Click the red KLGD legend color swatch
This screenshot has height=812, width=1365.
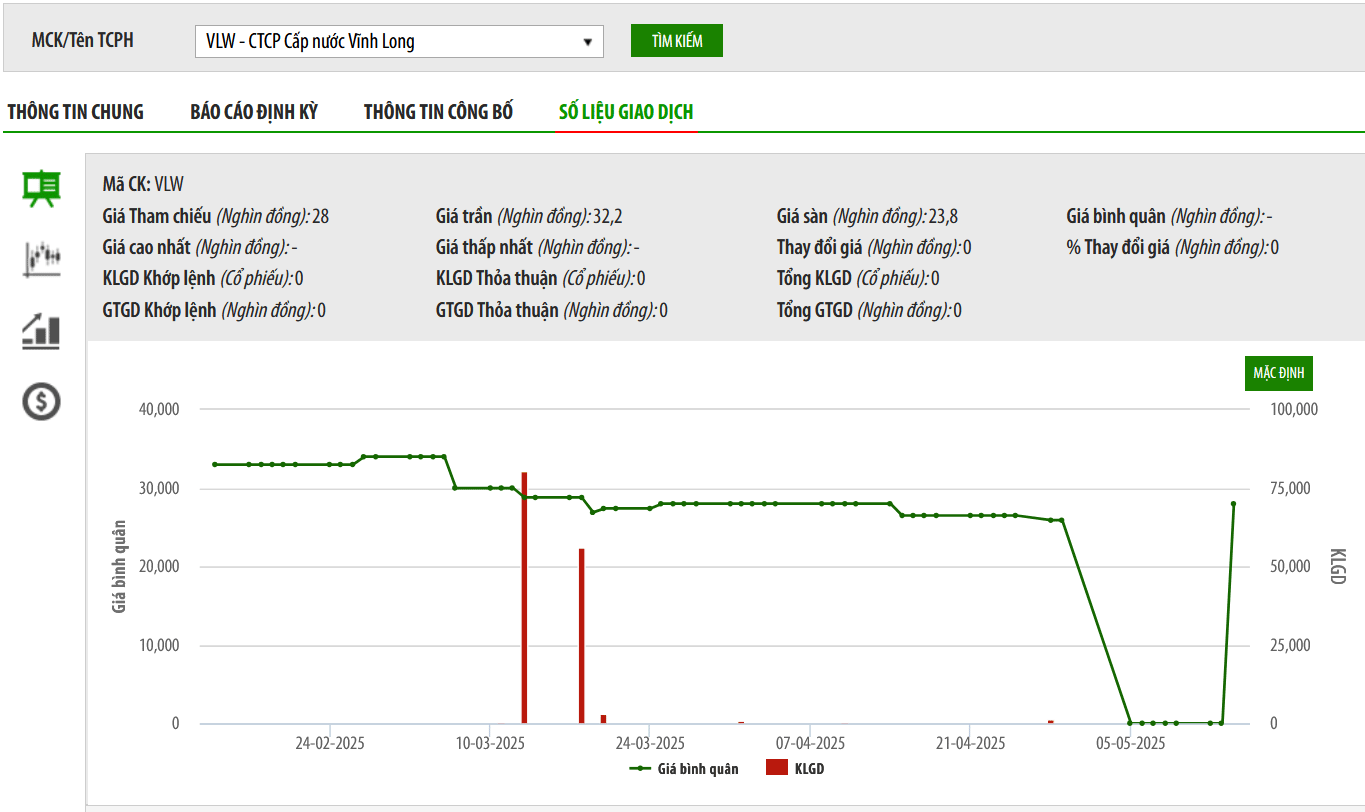tap(777, 769)
